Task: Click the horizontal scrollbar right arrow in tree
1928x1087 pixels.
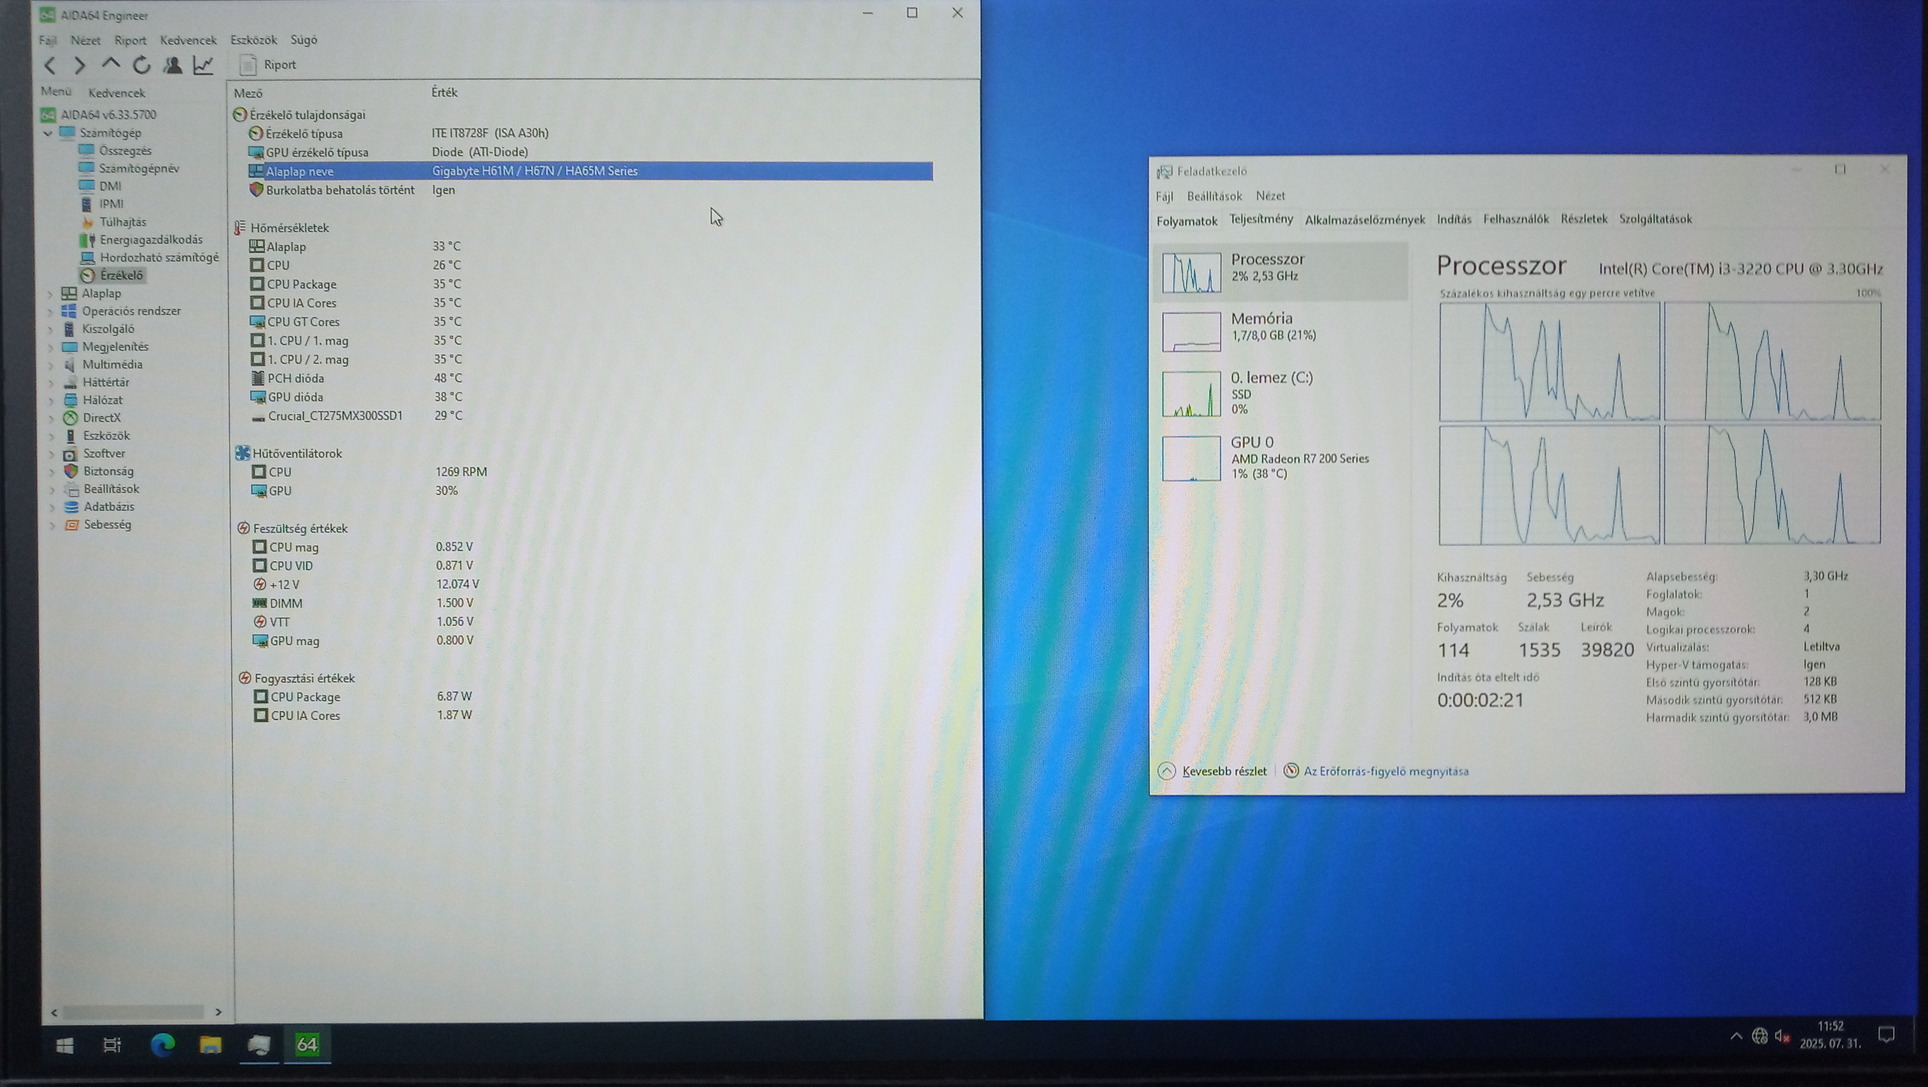Action: [x=218, y=1012]
